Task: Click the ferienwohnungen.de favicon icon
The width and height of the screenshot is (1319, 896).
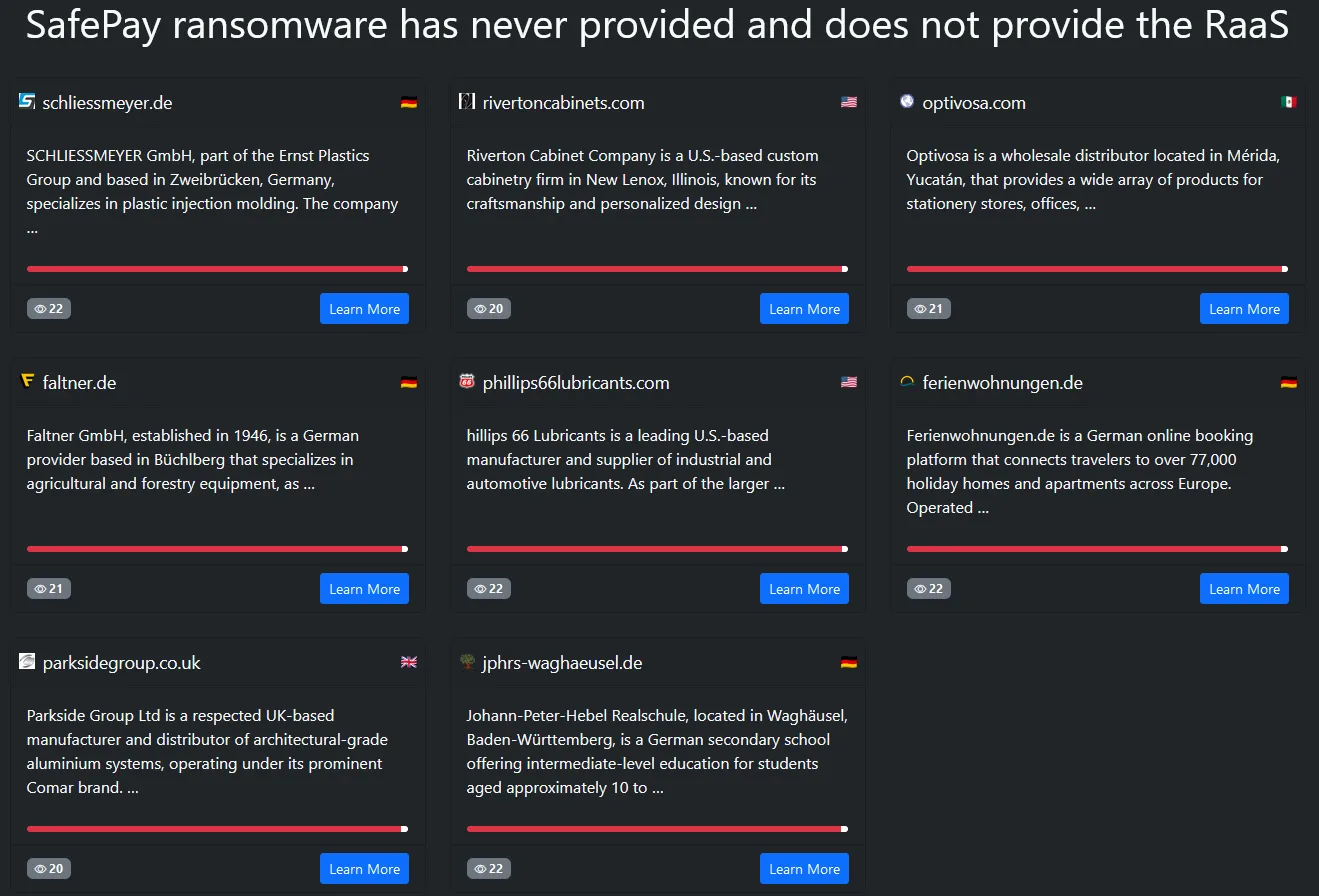Action: 907,381
